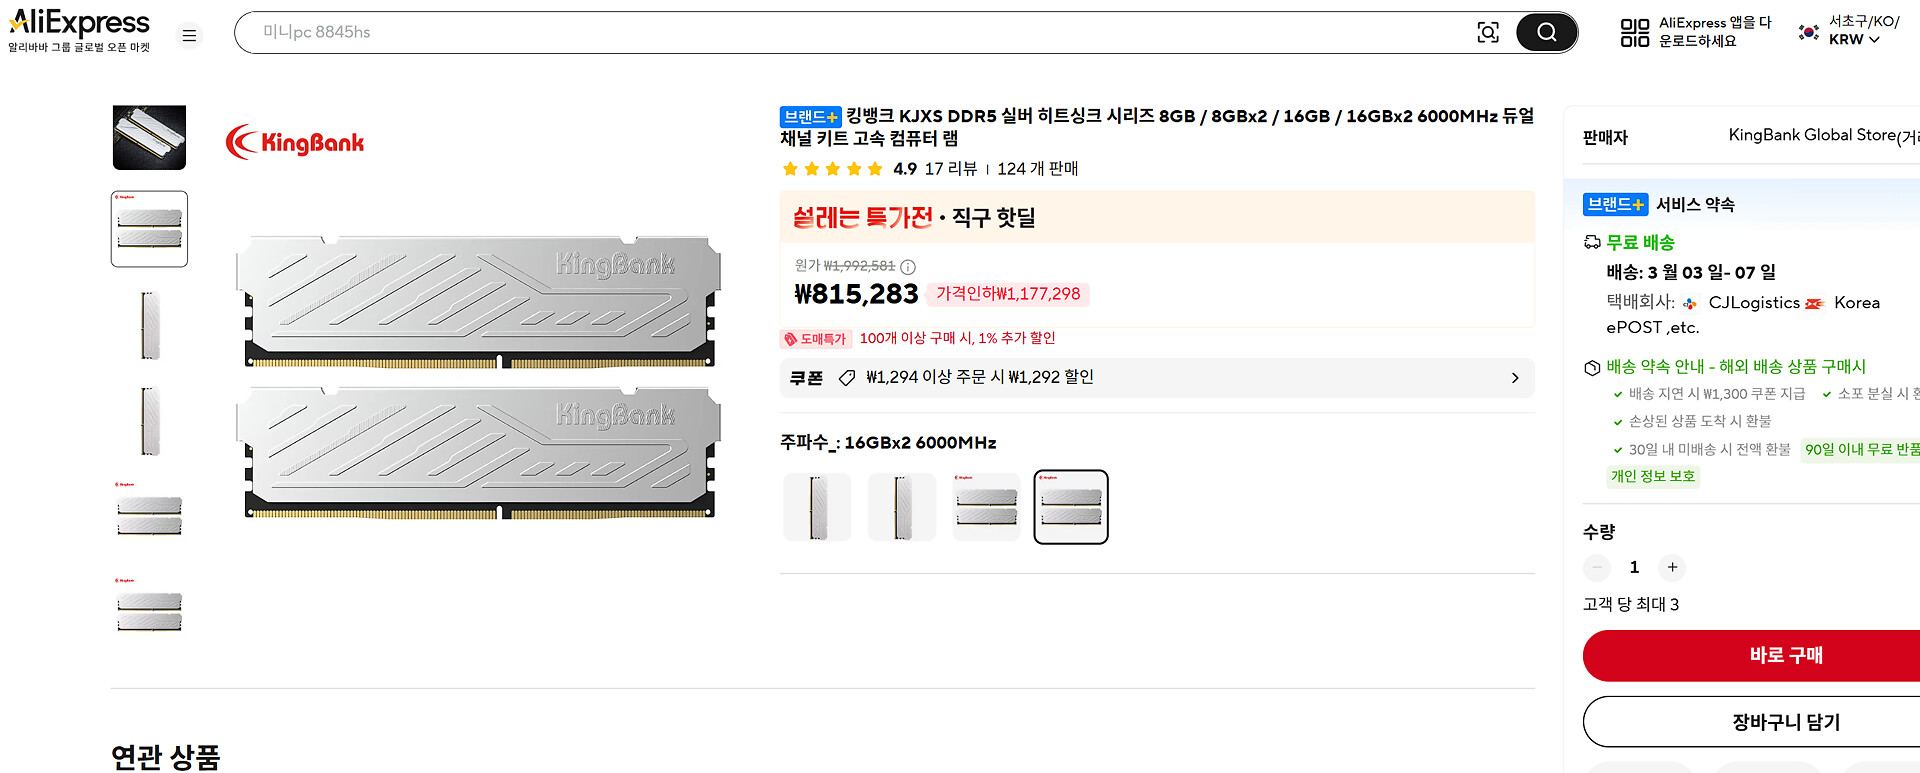Expand the coupon discount row
Image resolution: width=1920 pixels, height=773 pixels.
click(x=1514, y=378)
